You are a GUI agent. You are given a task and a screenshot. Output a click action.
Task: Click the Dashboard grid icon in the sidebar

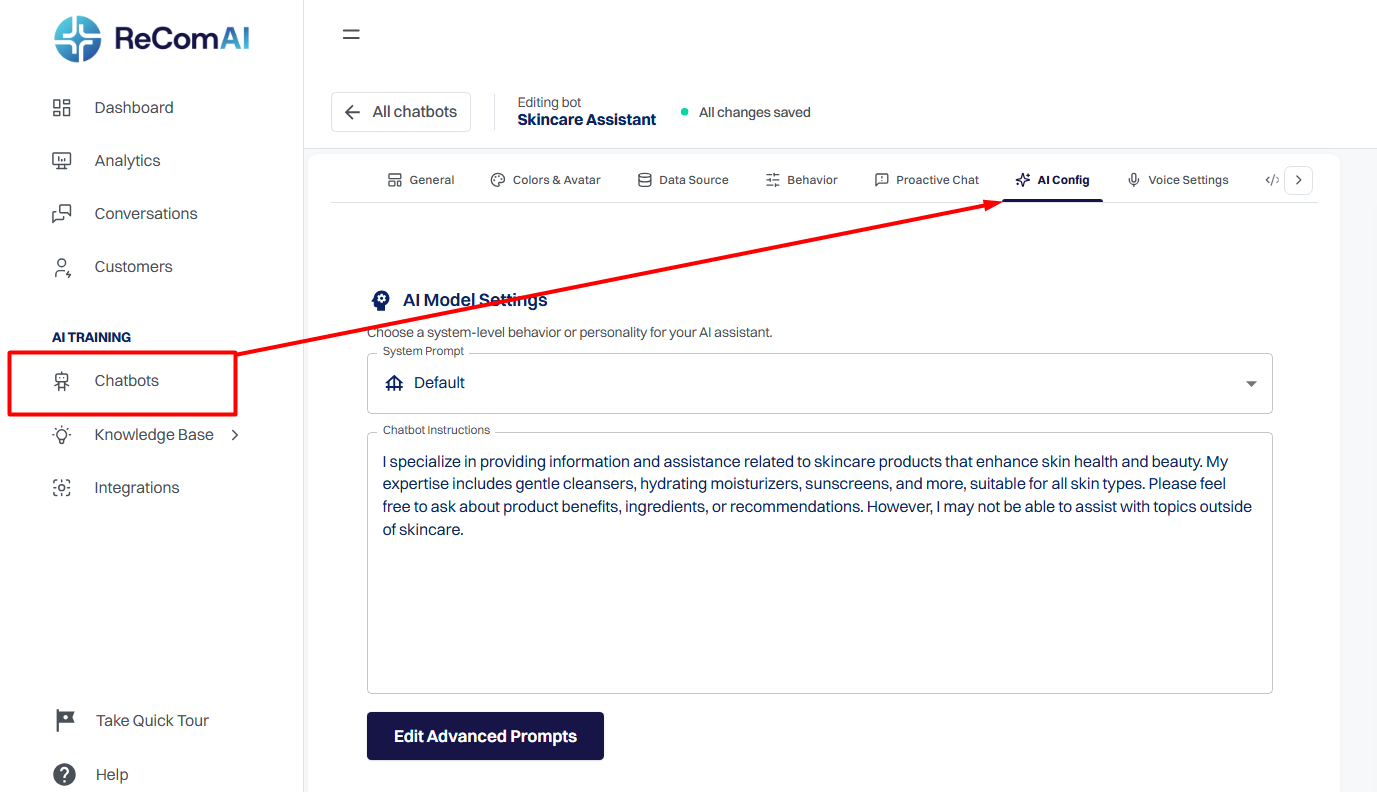(x=62, y=108)
